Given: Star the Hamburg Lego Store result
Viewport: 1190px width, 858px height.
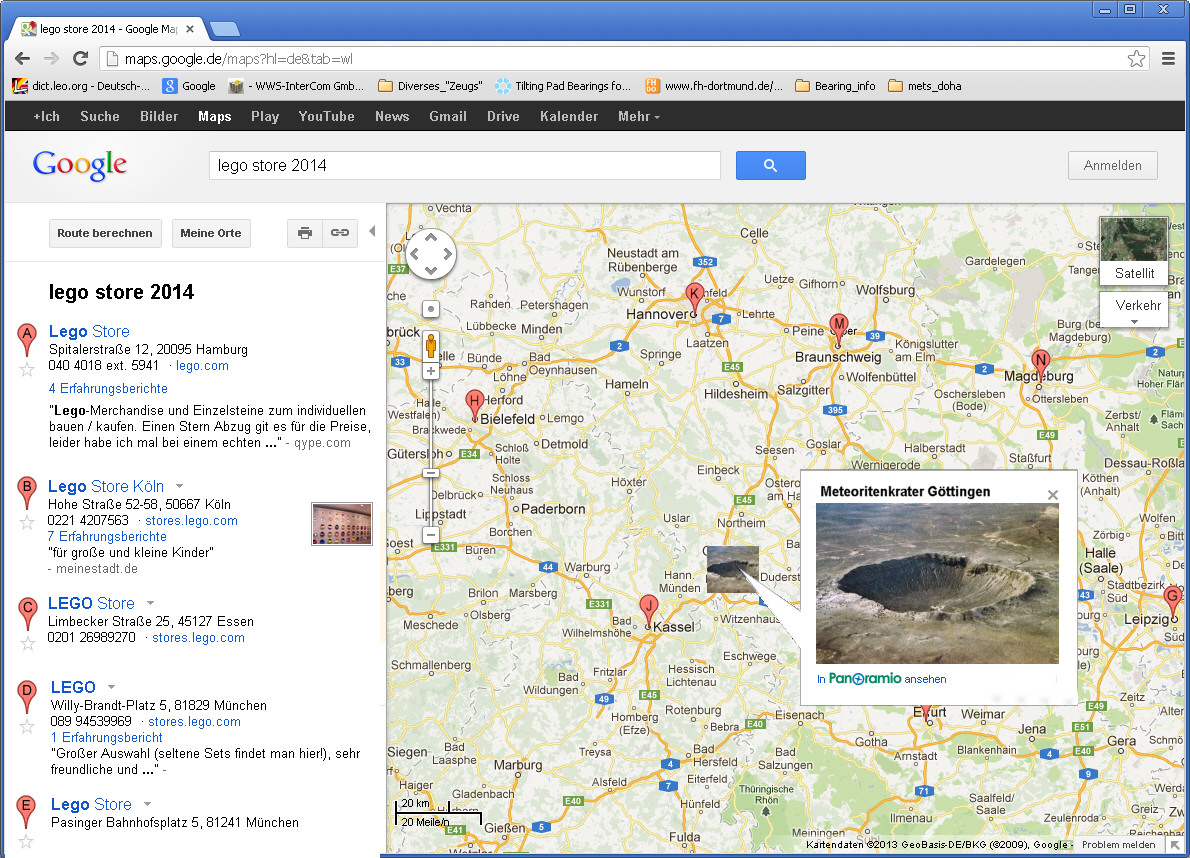Looking at the screenshot, I should pyautogui.click(x=27, y=369).
